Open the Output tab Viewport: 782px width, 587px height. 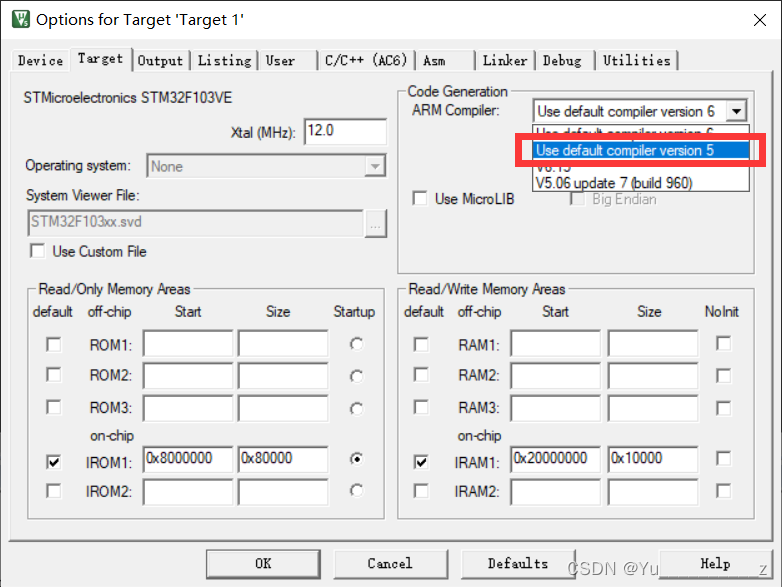point(161,61)
